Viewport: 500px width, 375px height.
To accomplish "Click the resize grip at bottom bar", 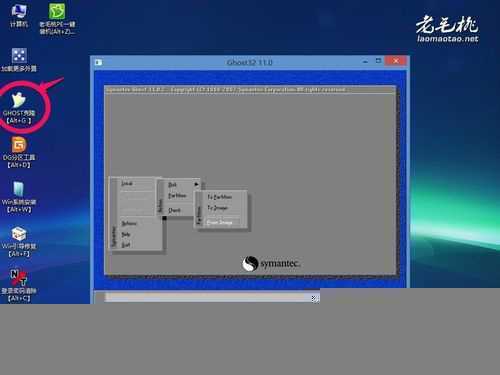I will tap(315, 298).
